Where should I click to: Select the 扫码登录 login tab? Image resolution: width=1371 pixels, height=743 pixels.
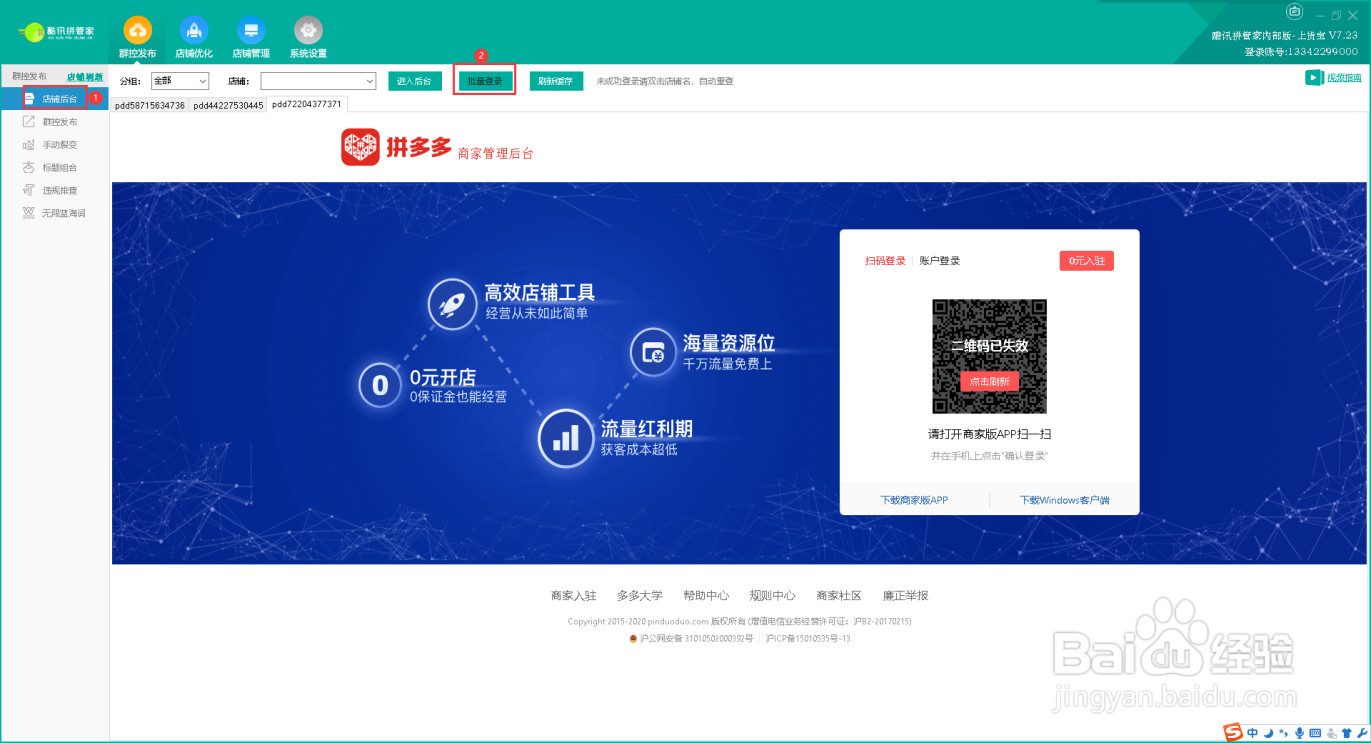coord(885,261)
